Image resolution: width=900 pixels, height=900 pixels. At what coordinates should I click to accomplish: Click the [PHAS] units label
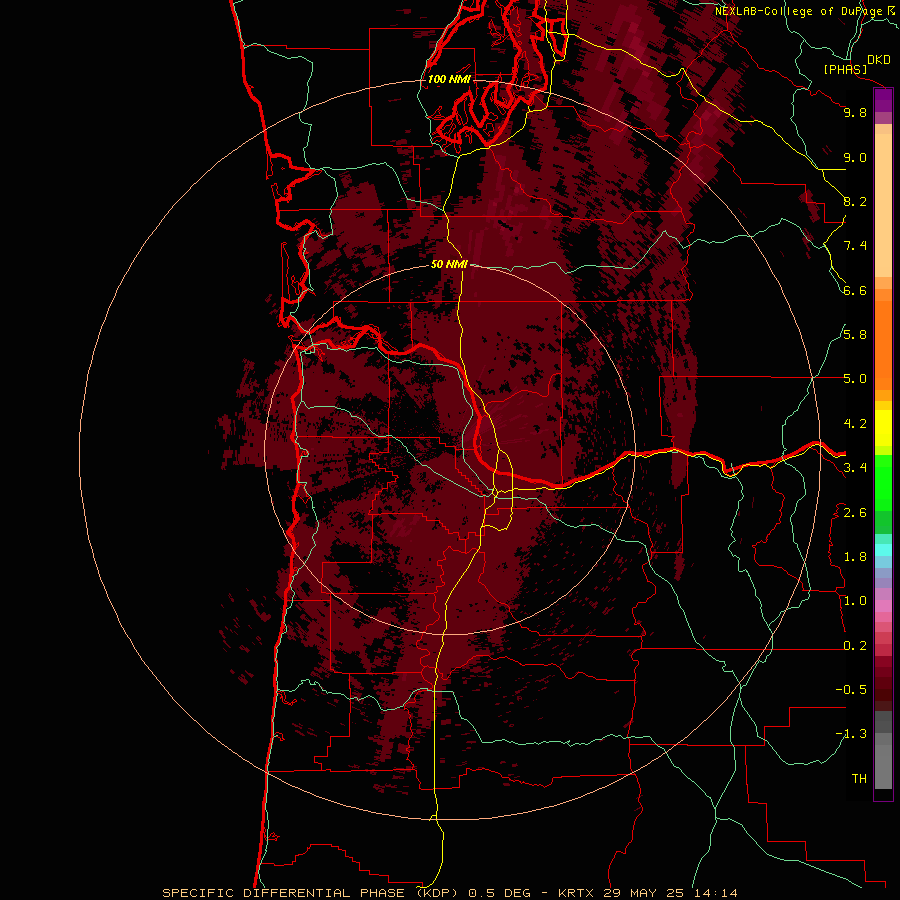845,70
